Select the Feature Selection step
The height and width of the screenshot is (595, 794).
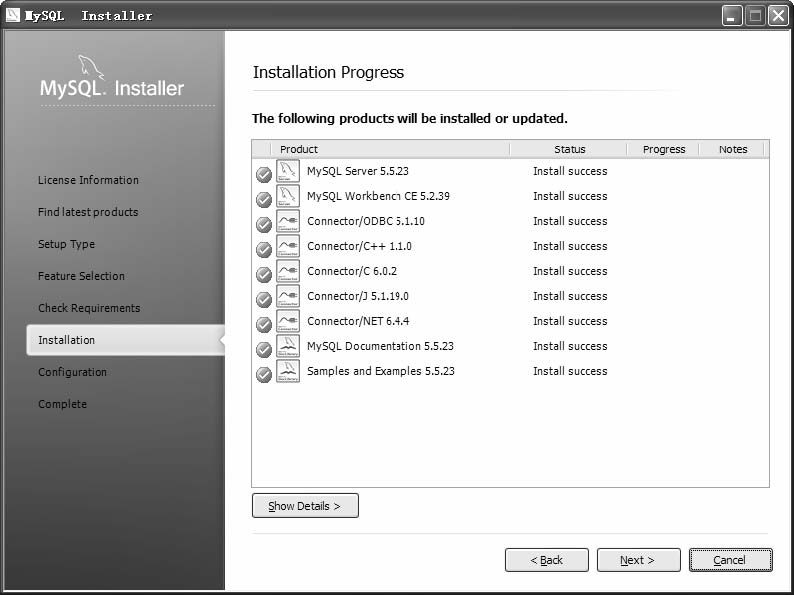pyautogui.click(x=81, y=276)
